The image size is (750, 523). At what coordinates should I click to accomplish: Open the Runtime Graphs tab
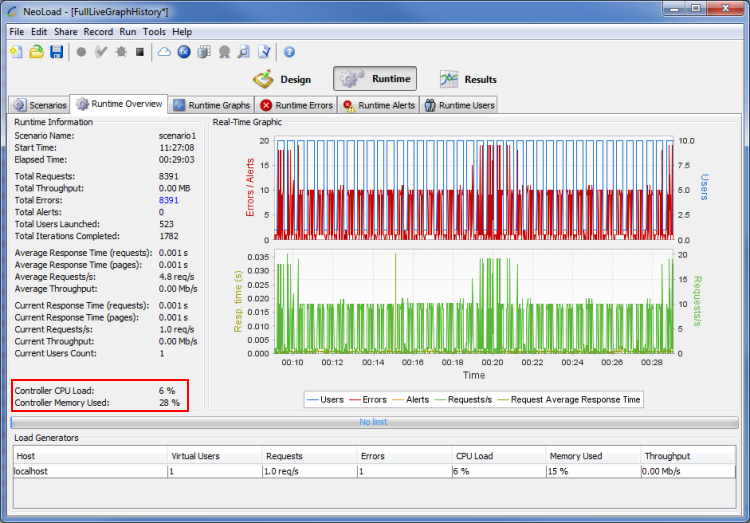(211, 105)
